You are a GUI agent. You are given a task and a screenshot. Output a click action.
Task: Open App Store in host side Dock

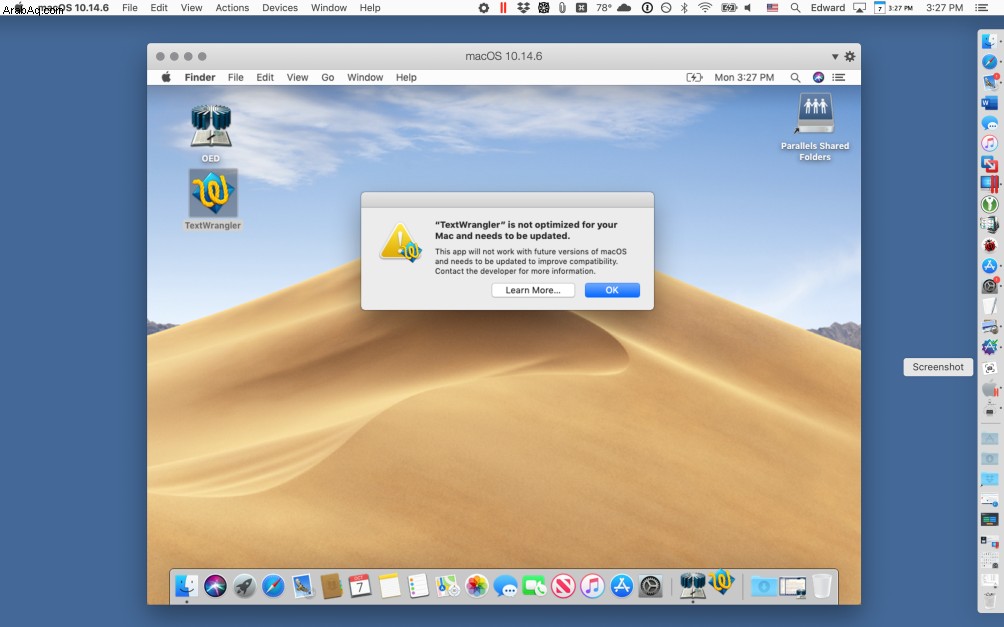tap(989, 265)
